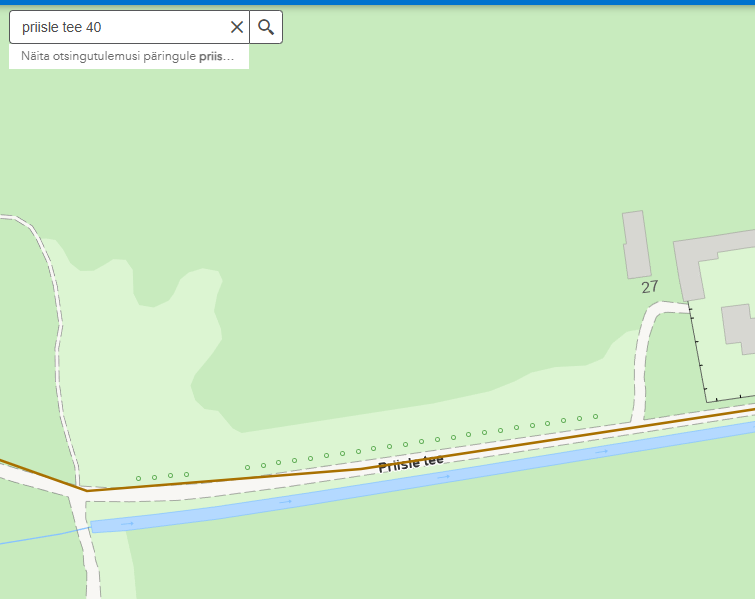Select the house number 27 label
This screenshot has width=755, height=599.
[650, 287]
